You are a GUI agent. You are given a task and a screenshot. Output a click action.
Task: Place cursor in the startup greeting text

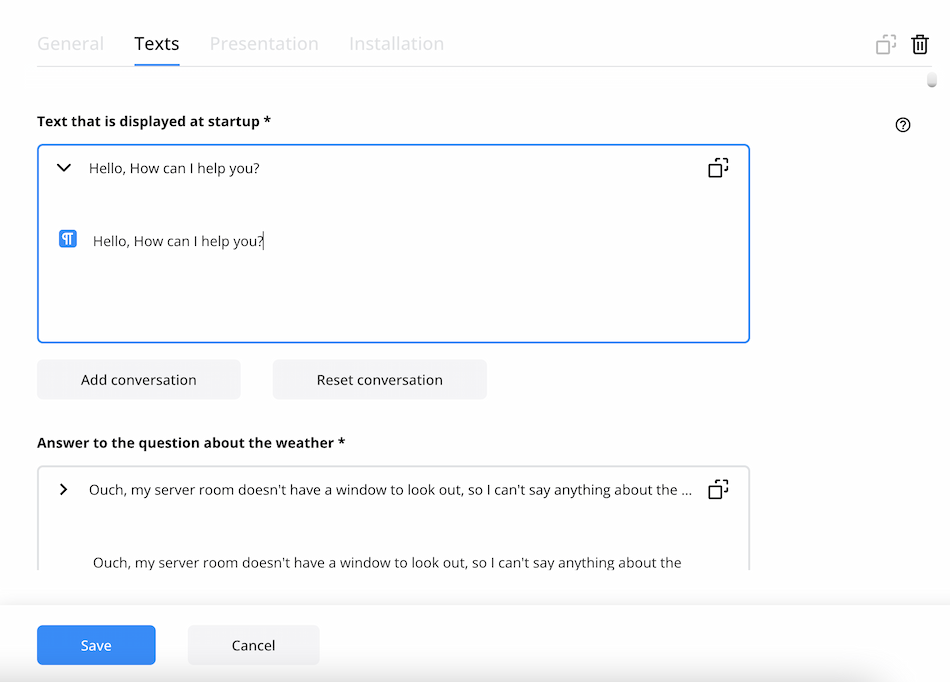pos(178,240)
